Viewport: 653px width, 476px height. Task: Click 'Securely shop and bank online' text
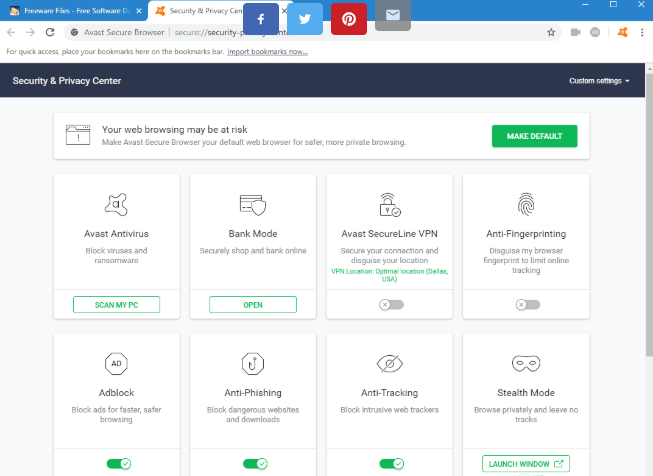(253, 251)
